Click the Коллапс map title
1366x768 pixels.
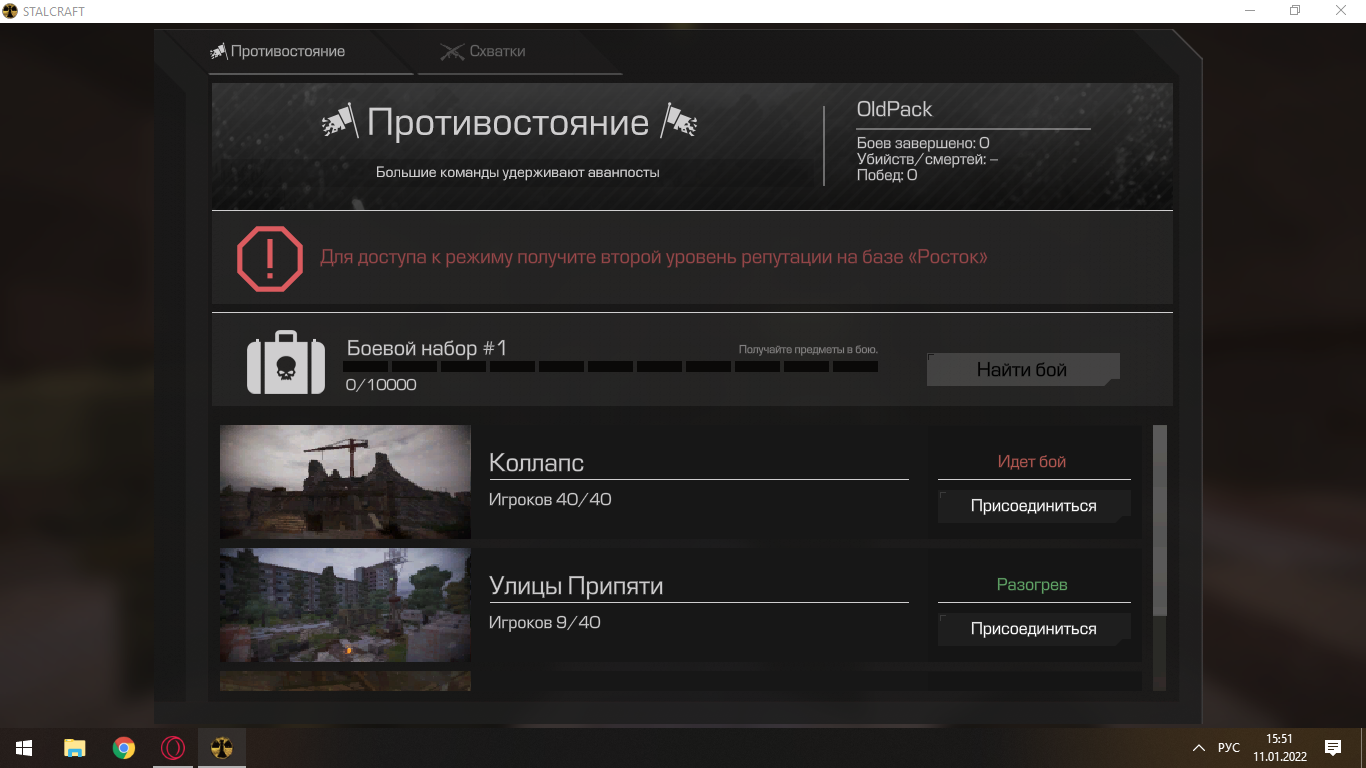point(536,463)
